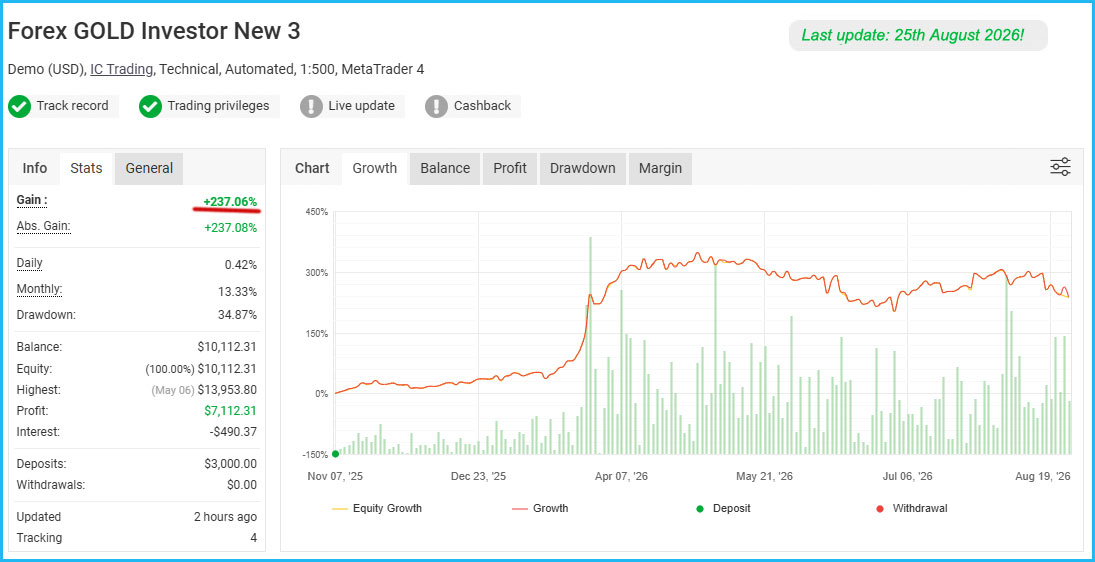Image resolution: width=1095 pixels, height=562 pixels.
Task: Click the green Trading privileges checkmark icon
Action: 150,107
